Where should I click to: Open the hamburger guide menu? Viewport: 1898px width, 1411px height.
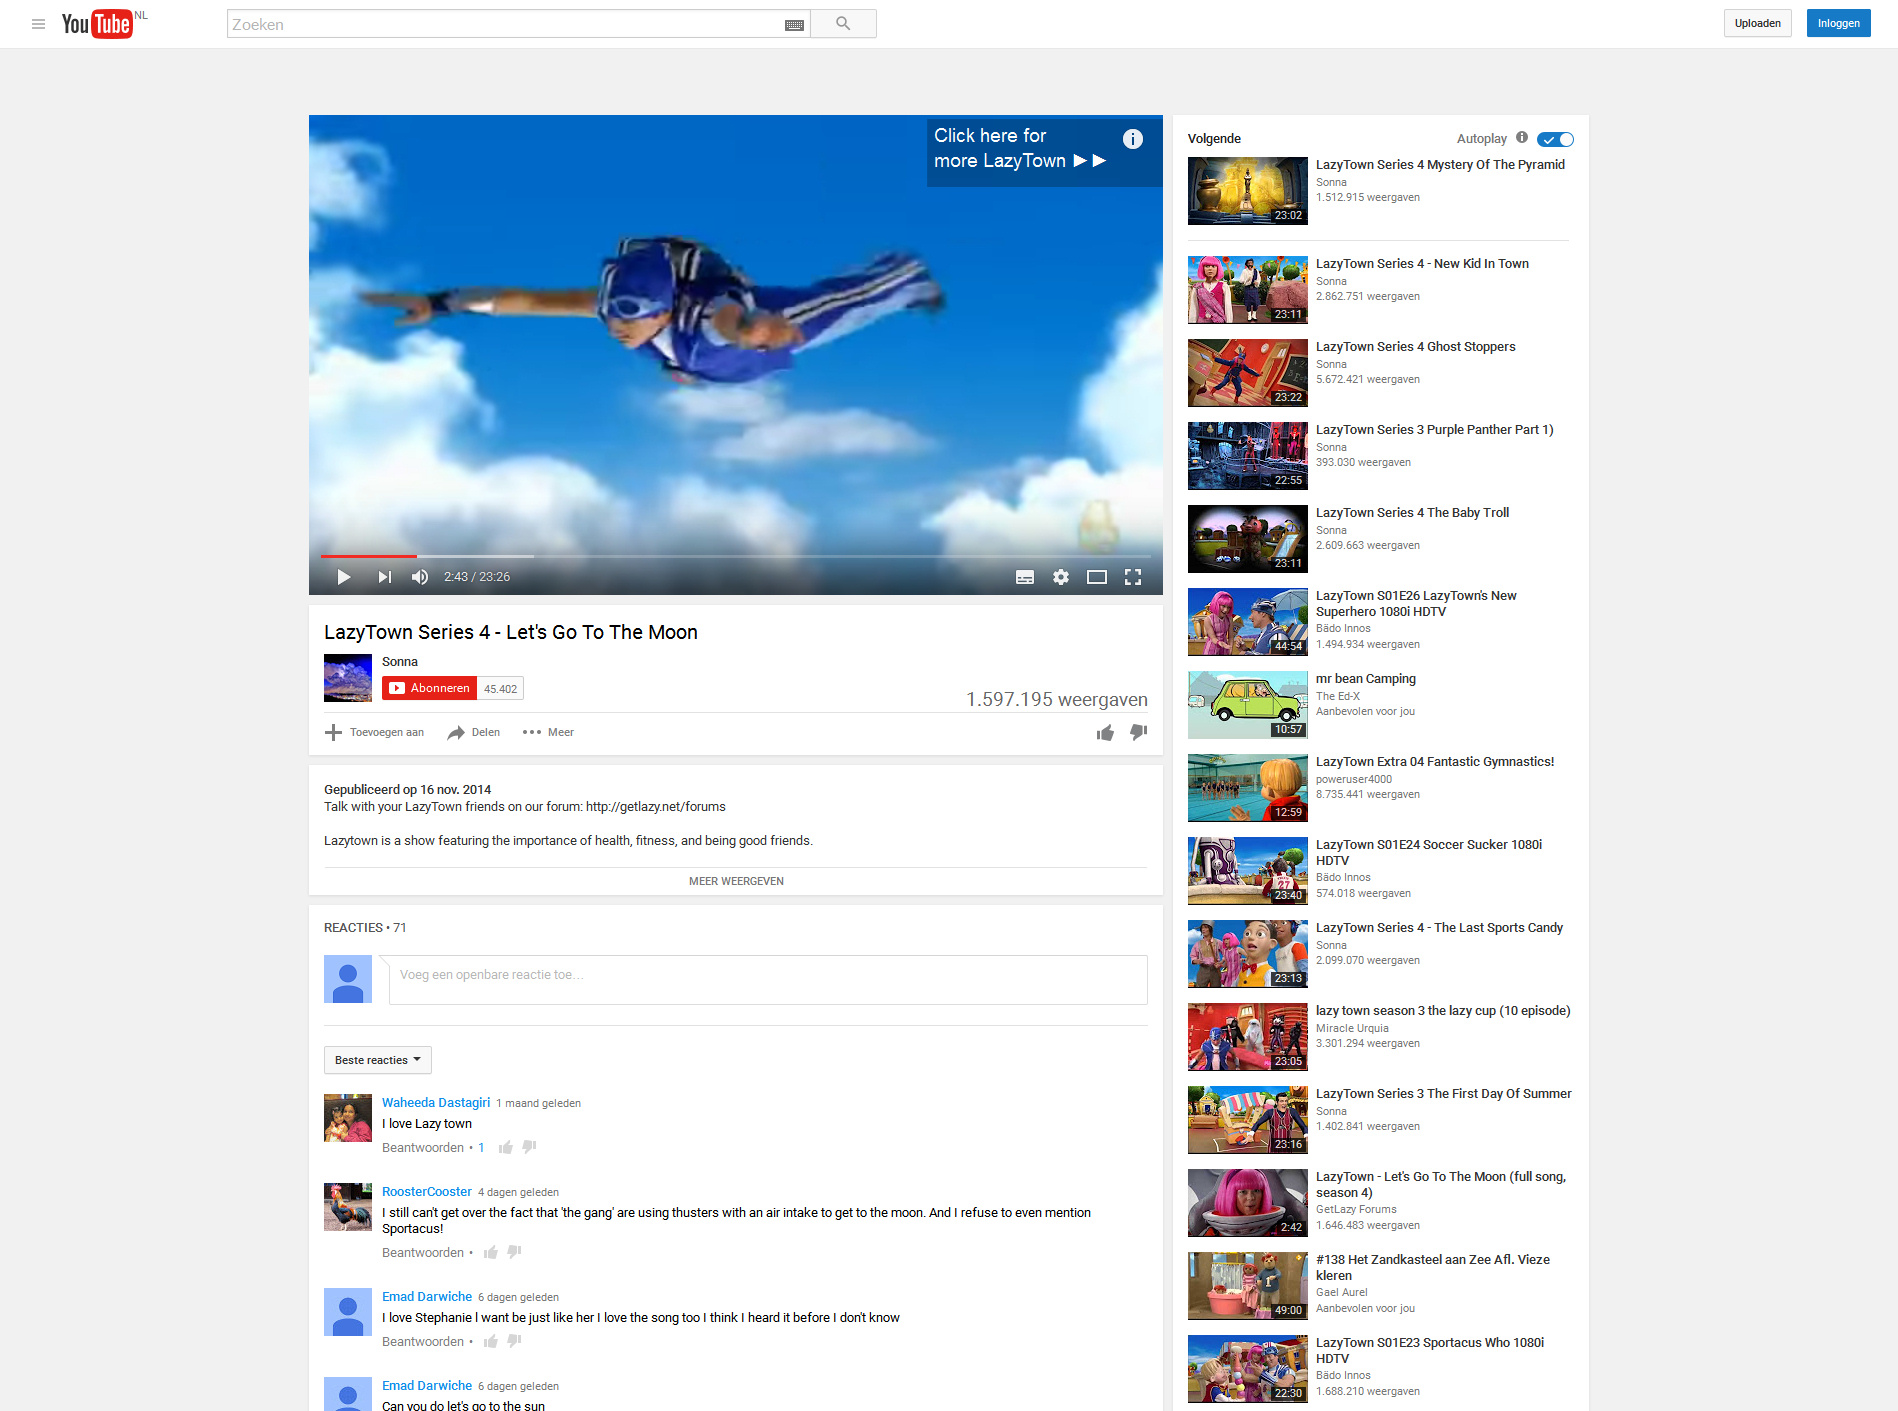tap(39, 24)
